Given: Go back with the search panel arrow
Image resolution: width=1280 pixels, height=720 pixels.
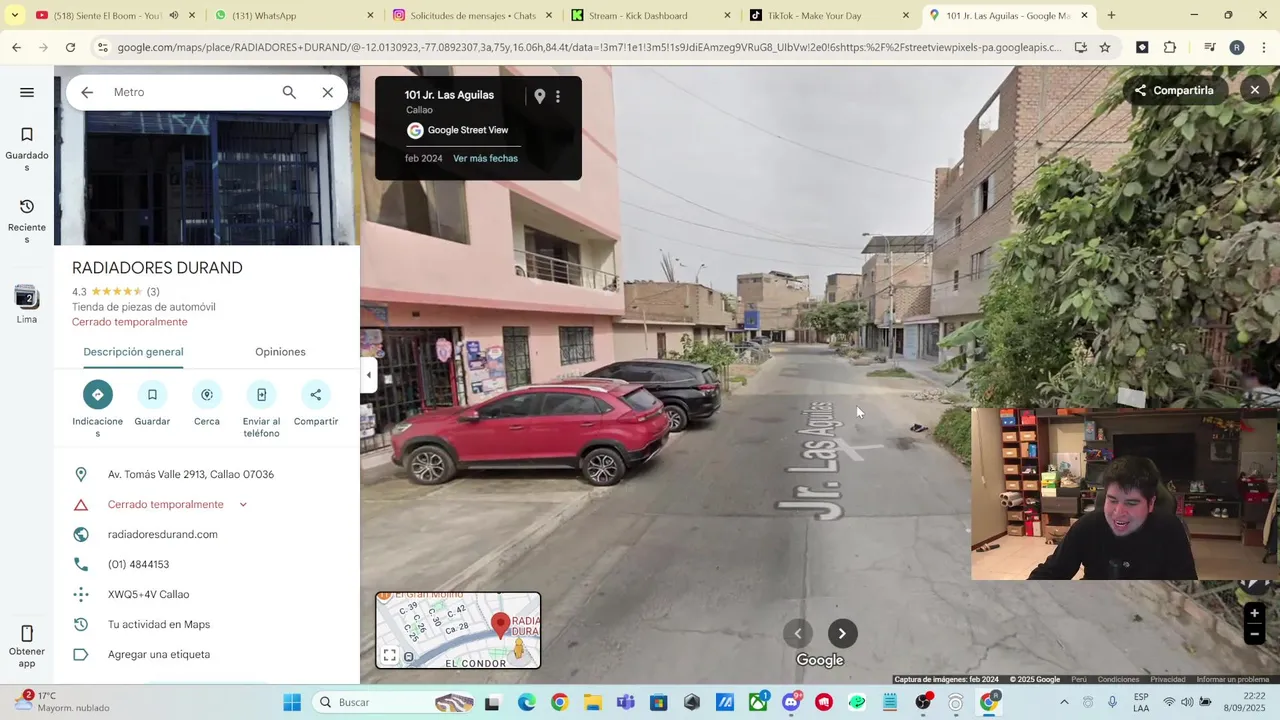Looking at the screenshot, I should click(x=87, y=92).
